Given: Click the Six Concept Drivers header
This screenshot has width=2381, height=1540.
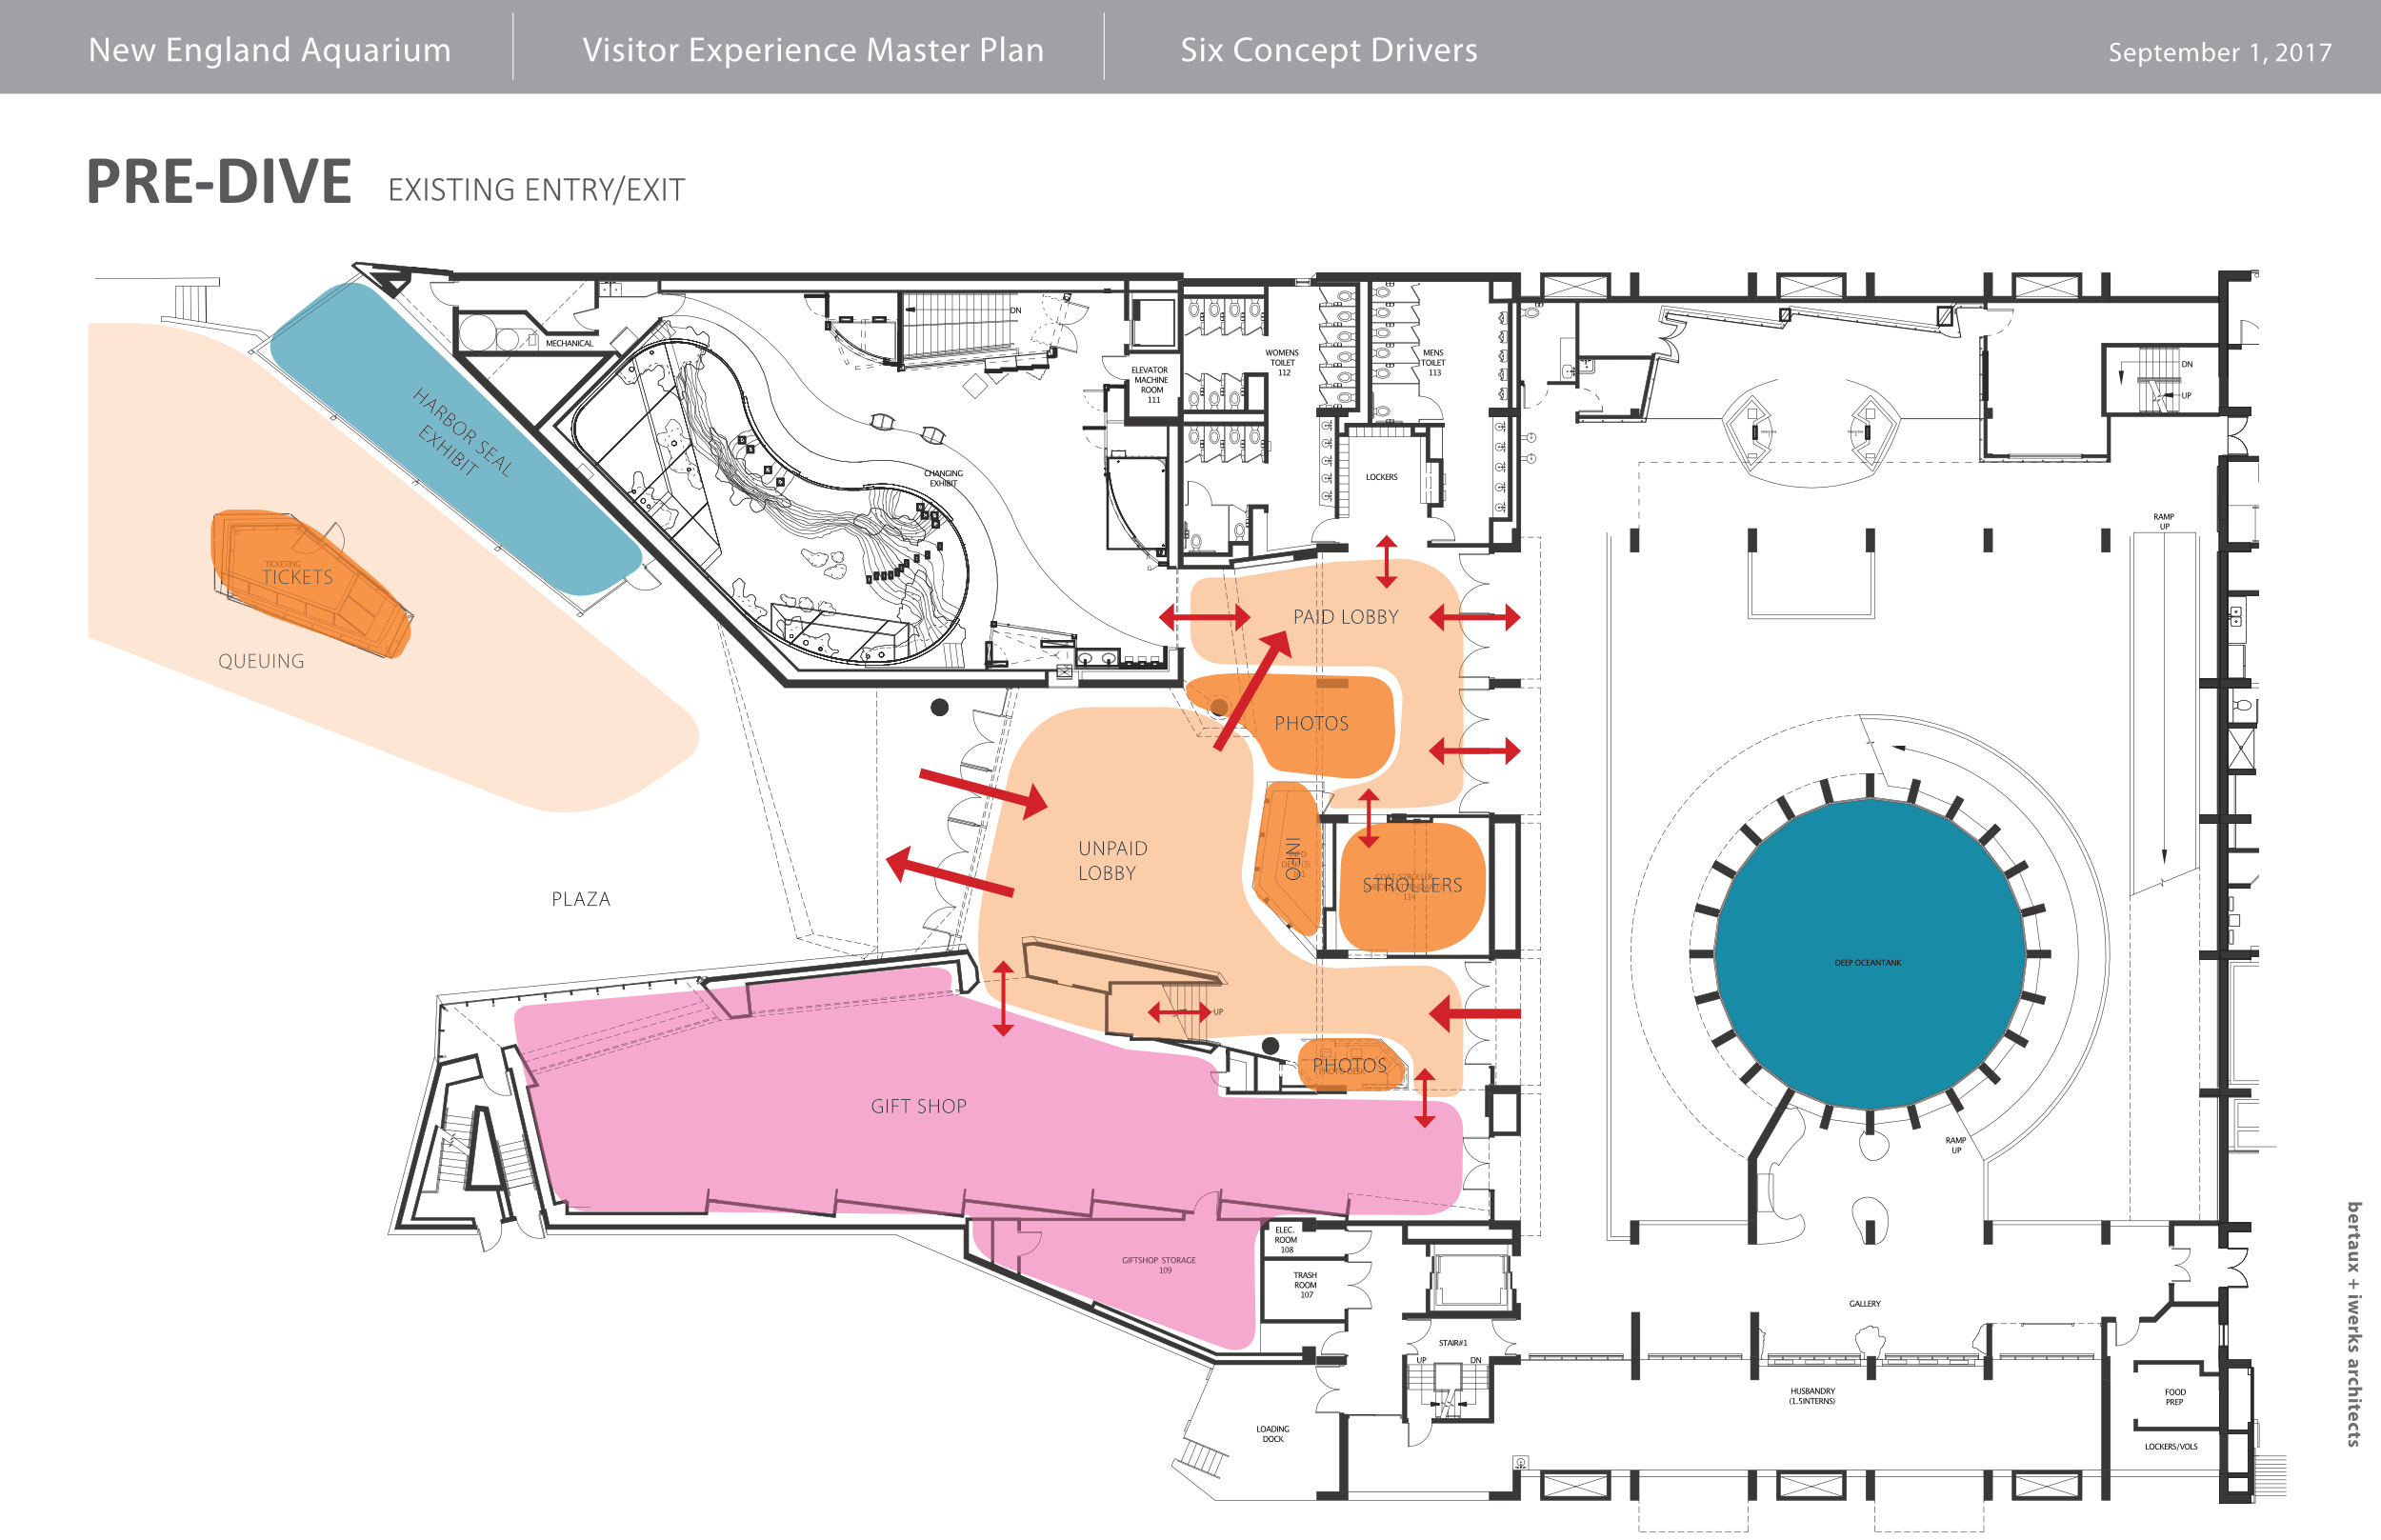Looking at the screenshot, I should click(x=1328, y=50).
